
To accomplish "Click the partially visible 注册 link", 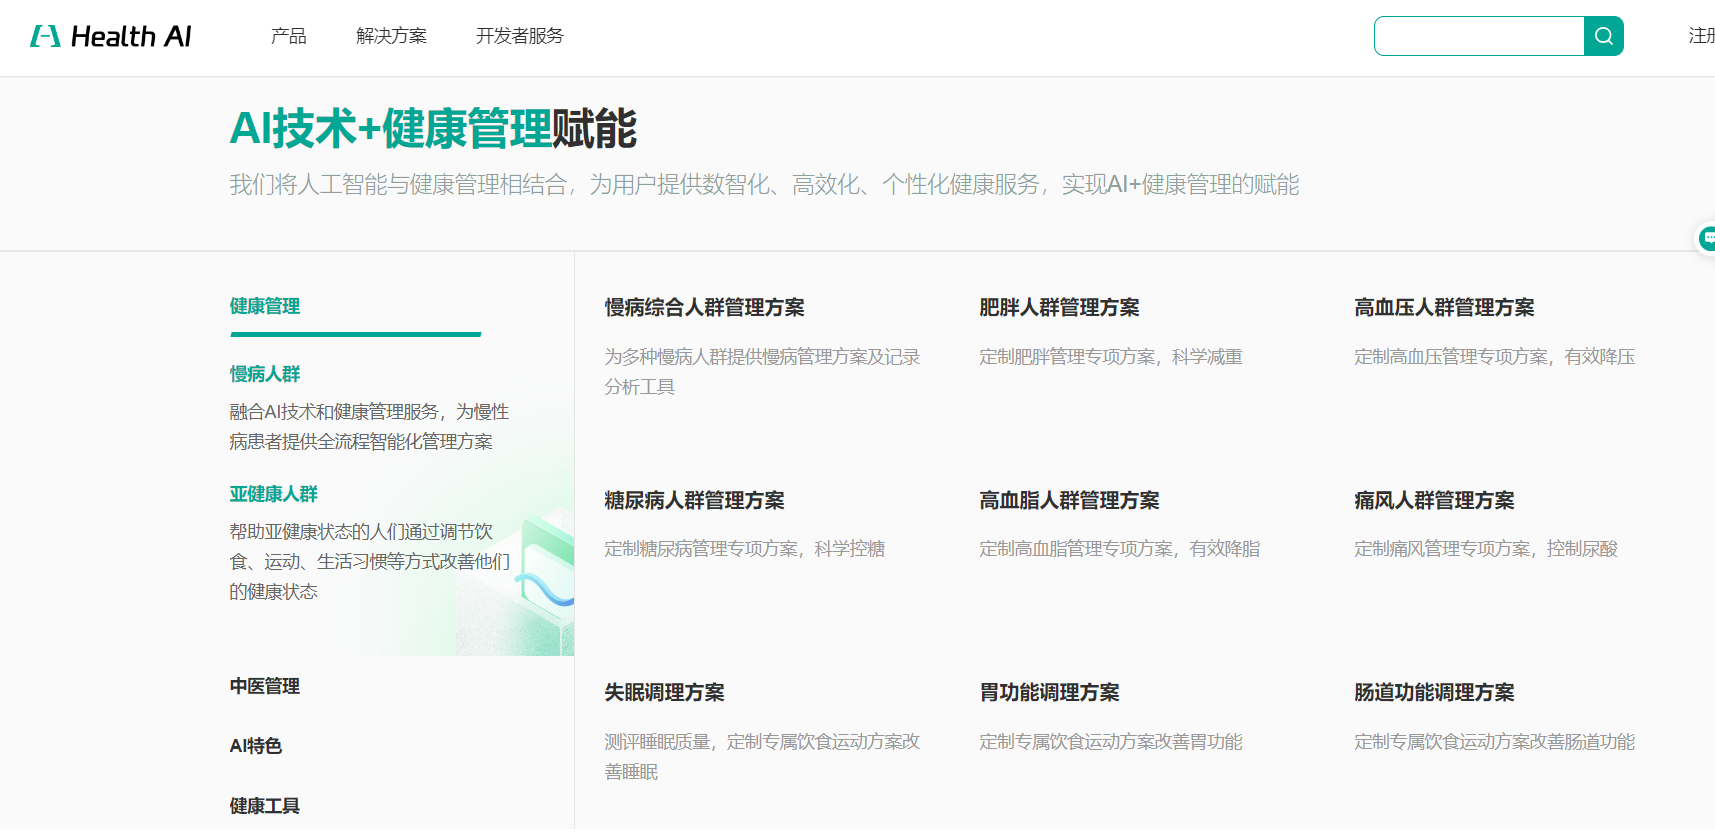I will 1702,36.
